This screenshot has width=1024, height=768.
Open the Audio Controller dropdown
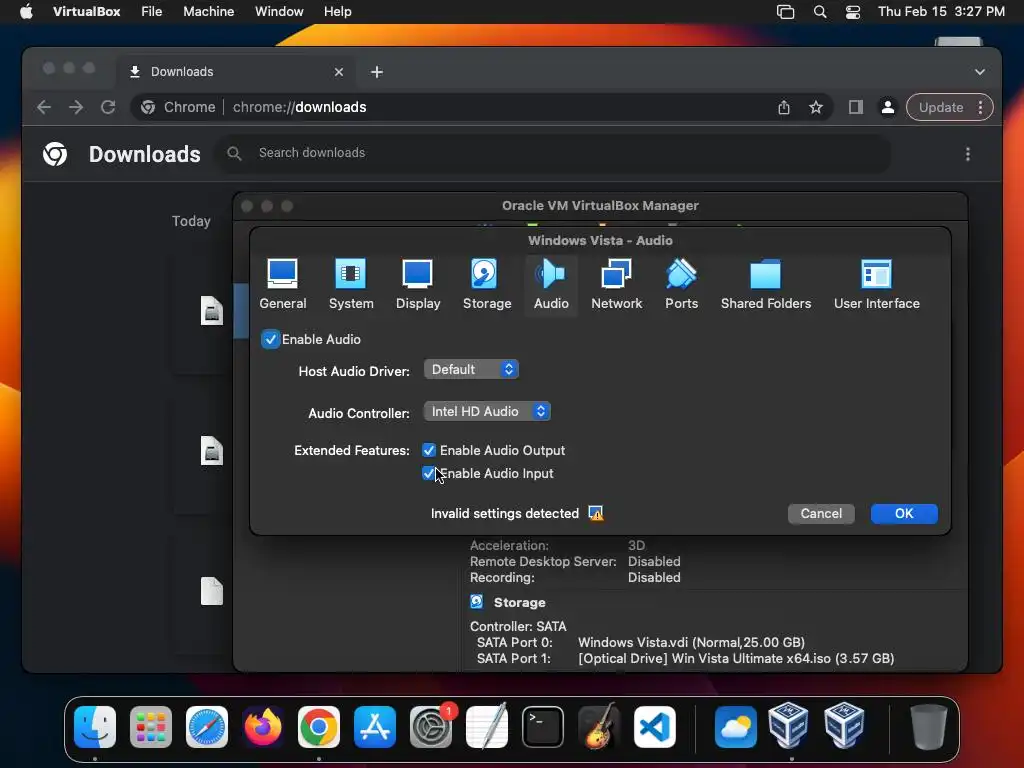pos(487,411)
